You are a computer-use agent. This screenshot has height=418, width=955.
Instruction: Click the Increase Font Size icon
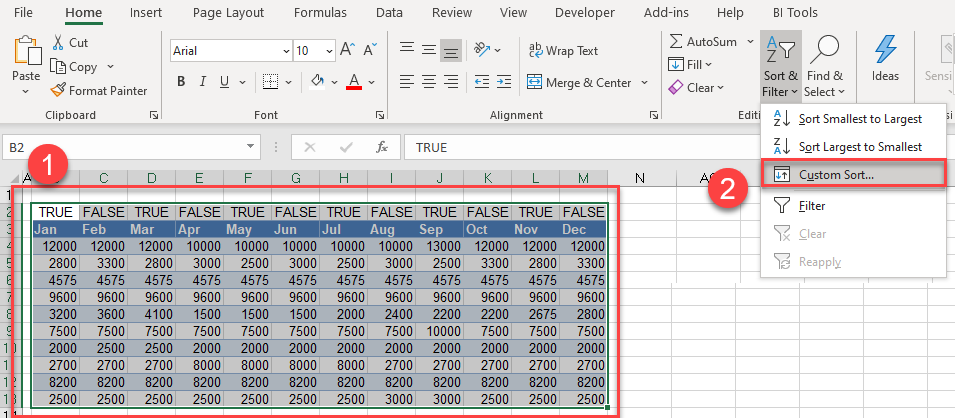click(x=347, y=50)
